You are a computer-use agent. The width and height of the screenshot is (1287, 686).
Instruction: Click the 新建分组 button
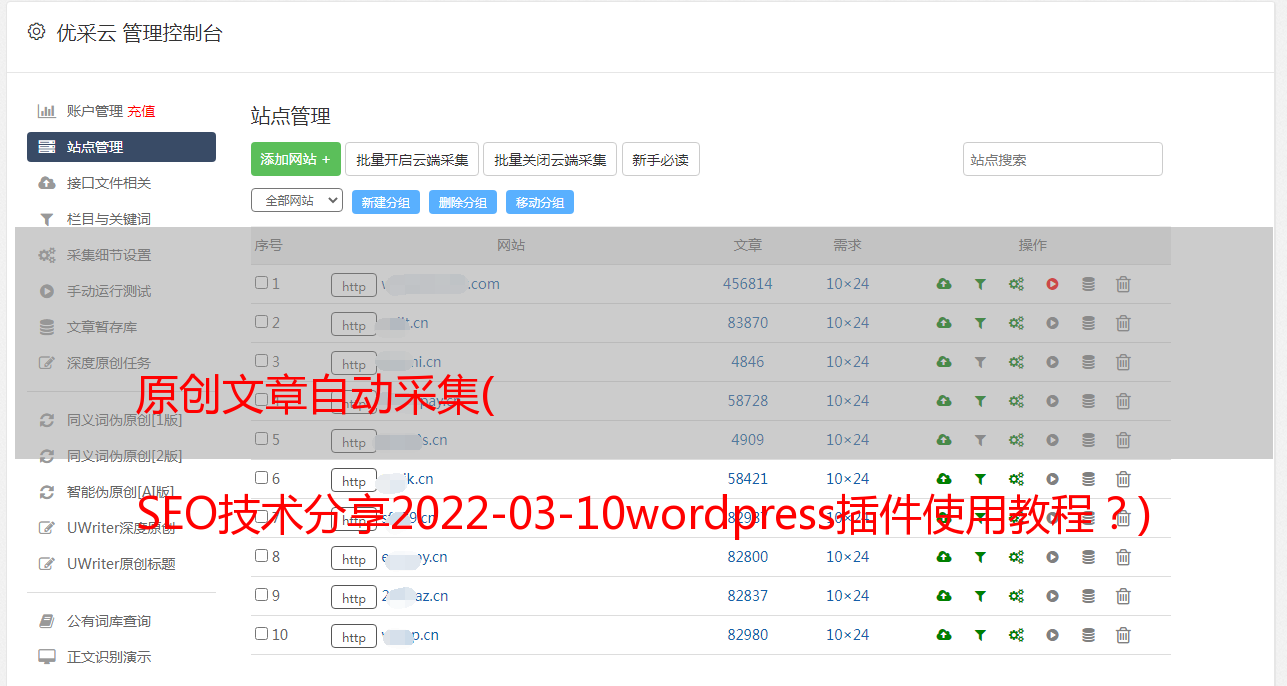pyautogui.click(x=385, y=202)
